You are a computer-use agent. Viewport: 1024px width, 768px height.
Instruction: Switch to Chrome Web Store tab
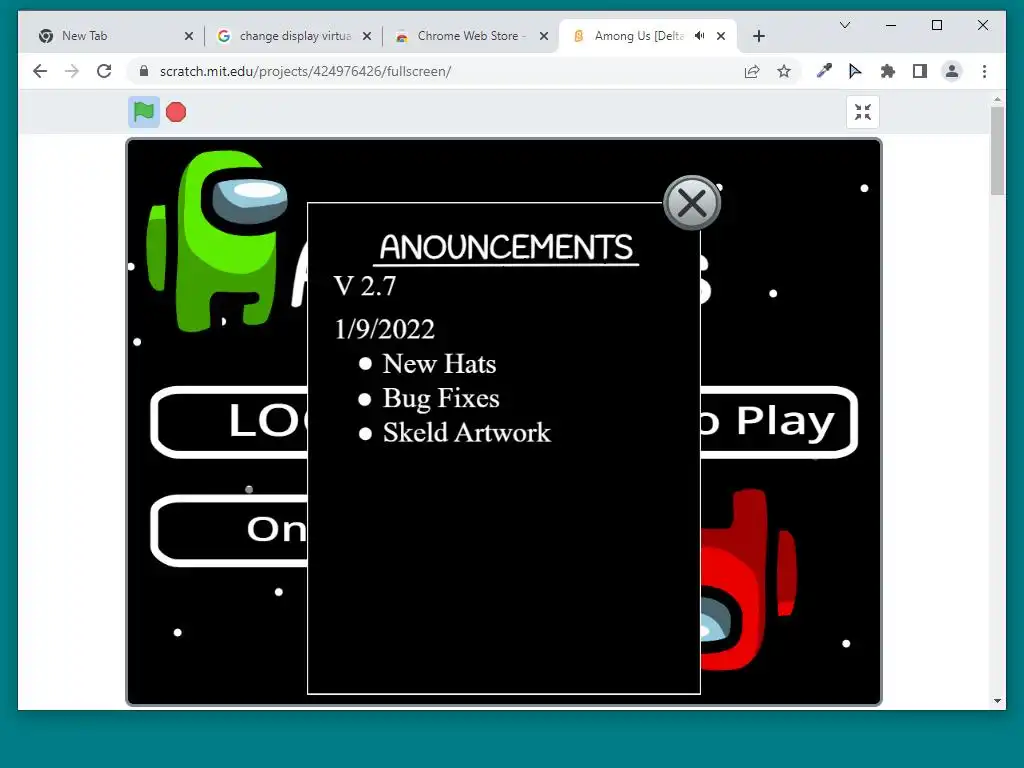click(x=471, y=36)
